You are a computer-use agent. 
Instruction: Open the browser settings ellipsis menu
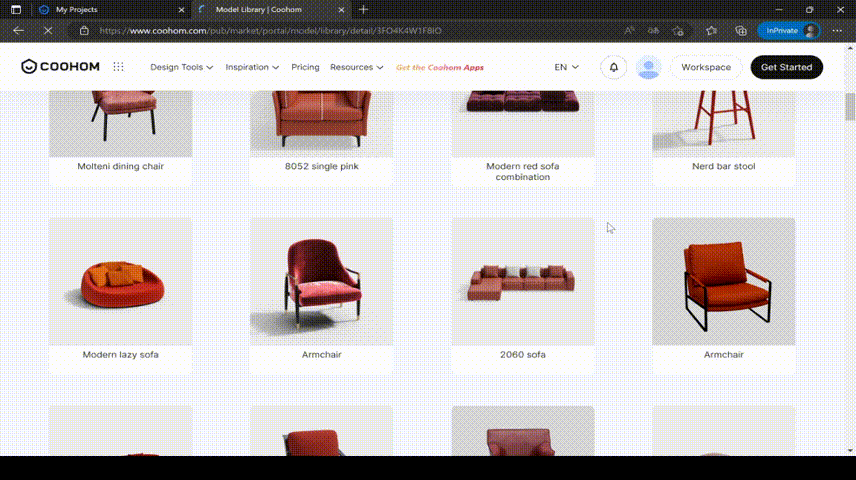(838, 31)
